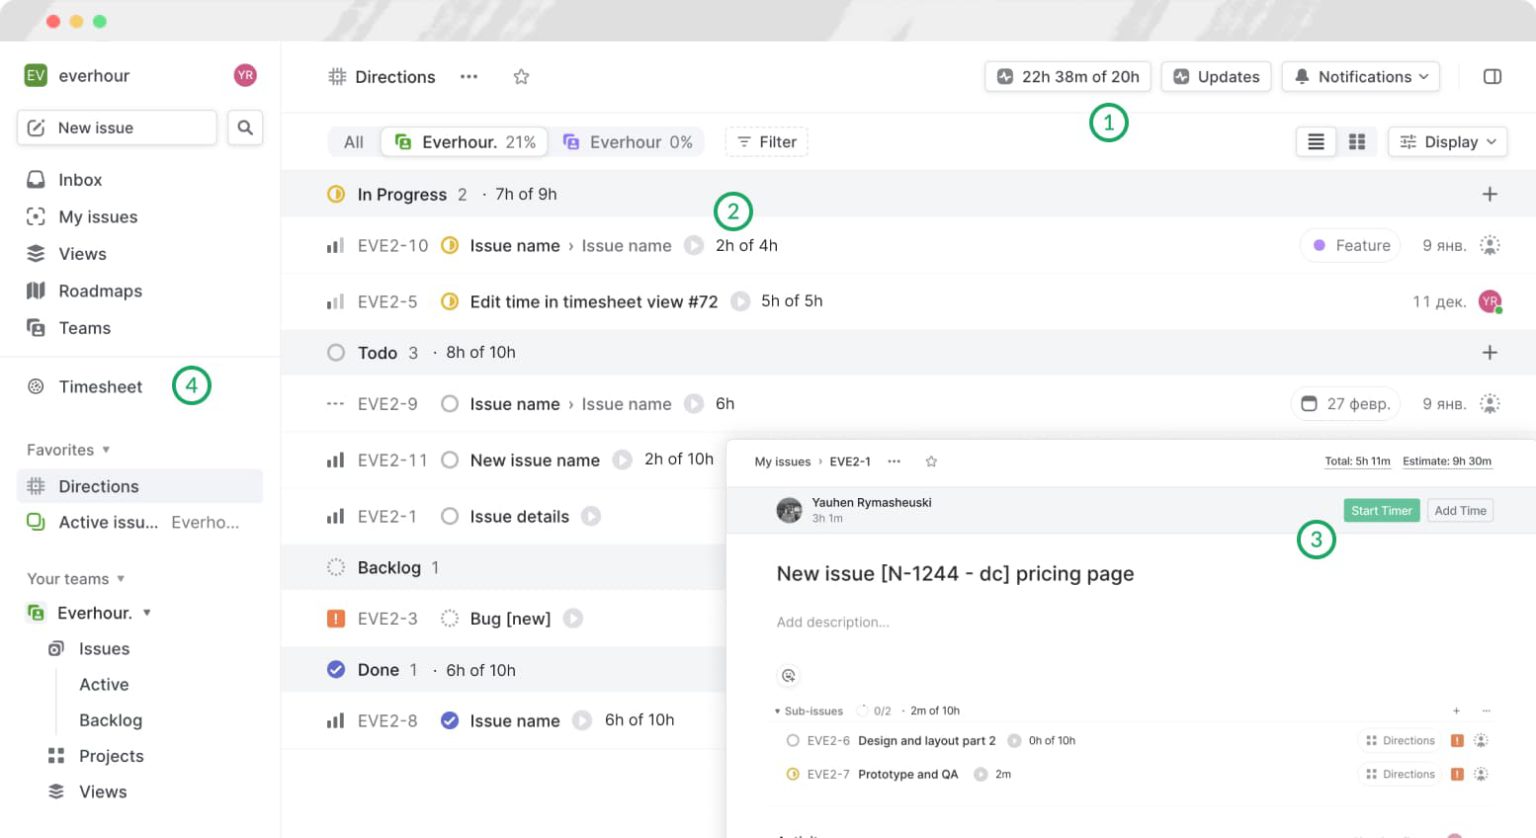Open the Filter options
Screen dimensions: 1536x838
click(x=766, y=141)
